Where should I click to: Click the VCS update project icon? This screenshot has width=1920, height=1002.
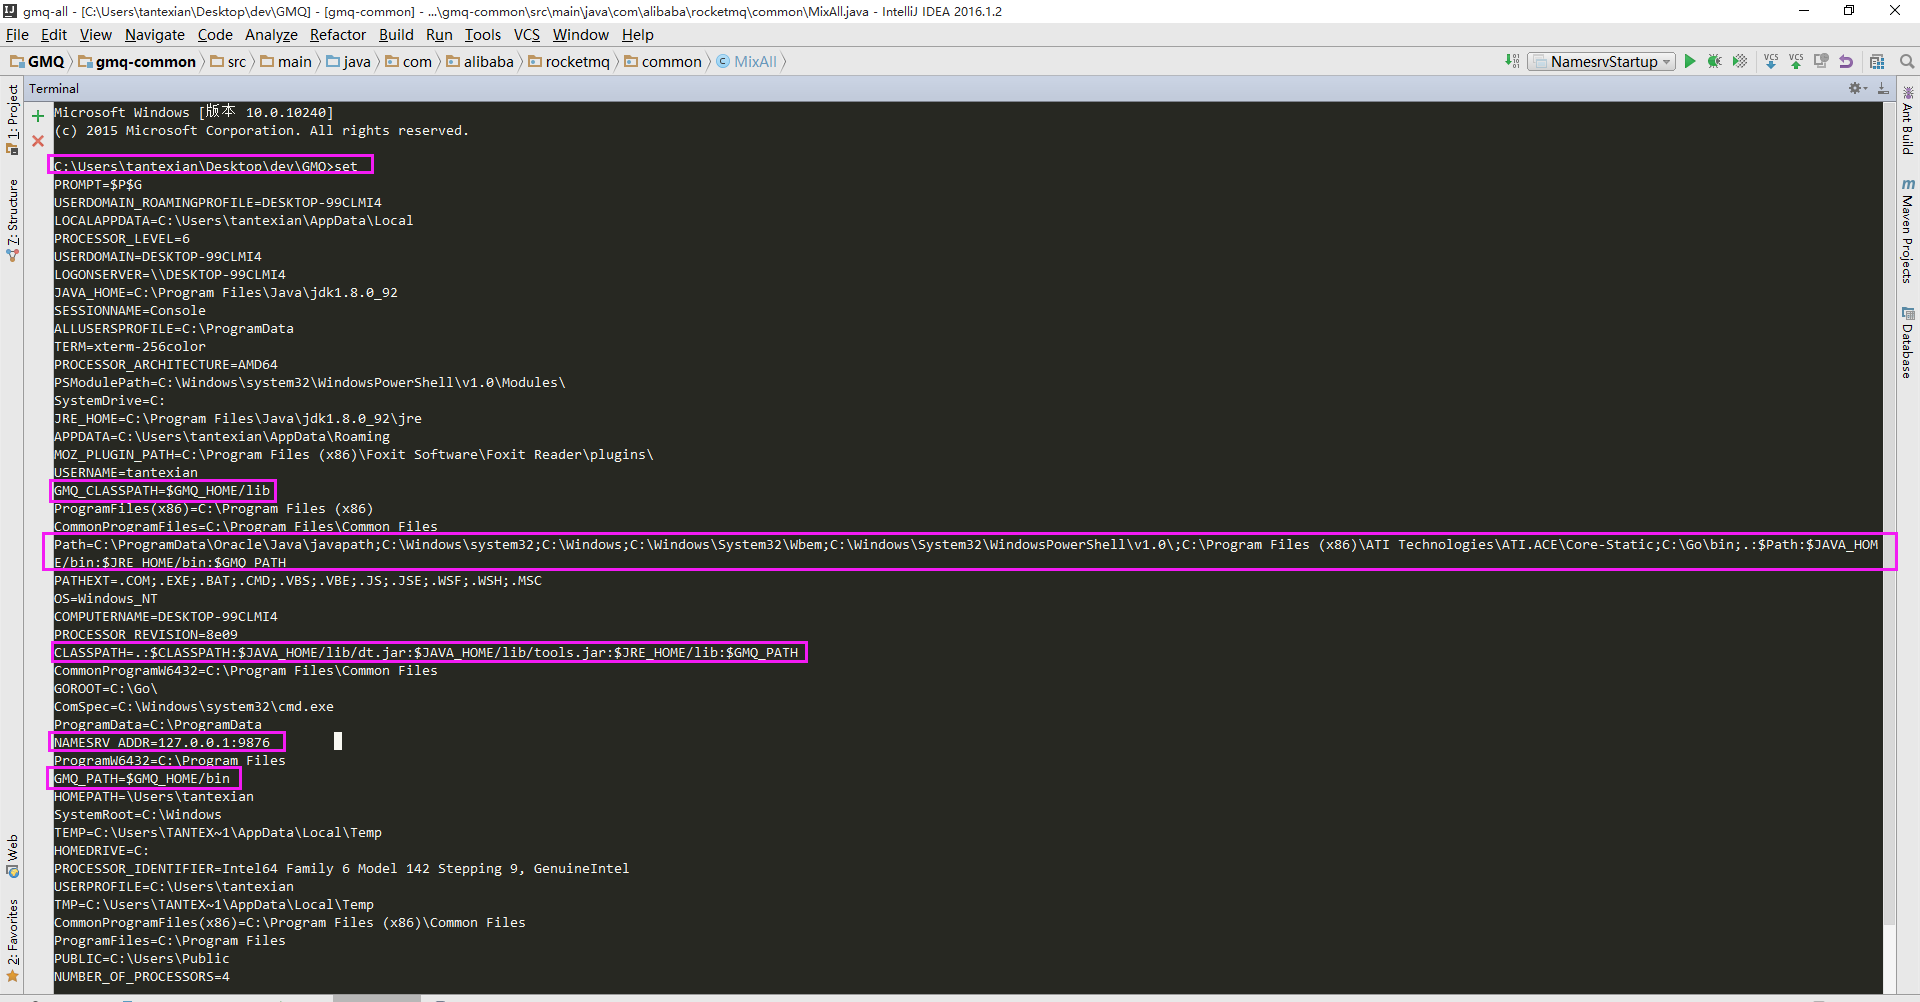pos(1771,62)
